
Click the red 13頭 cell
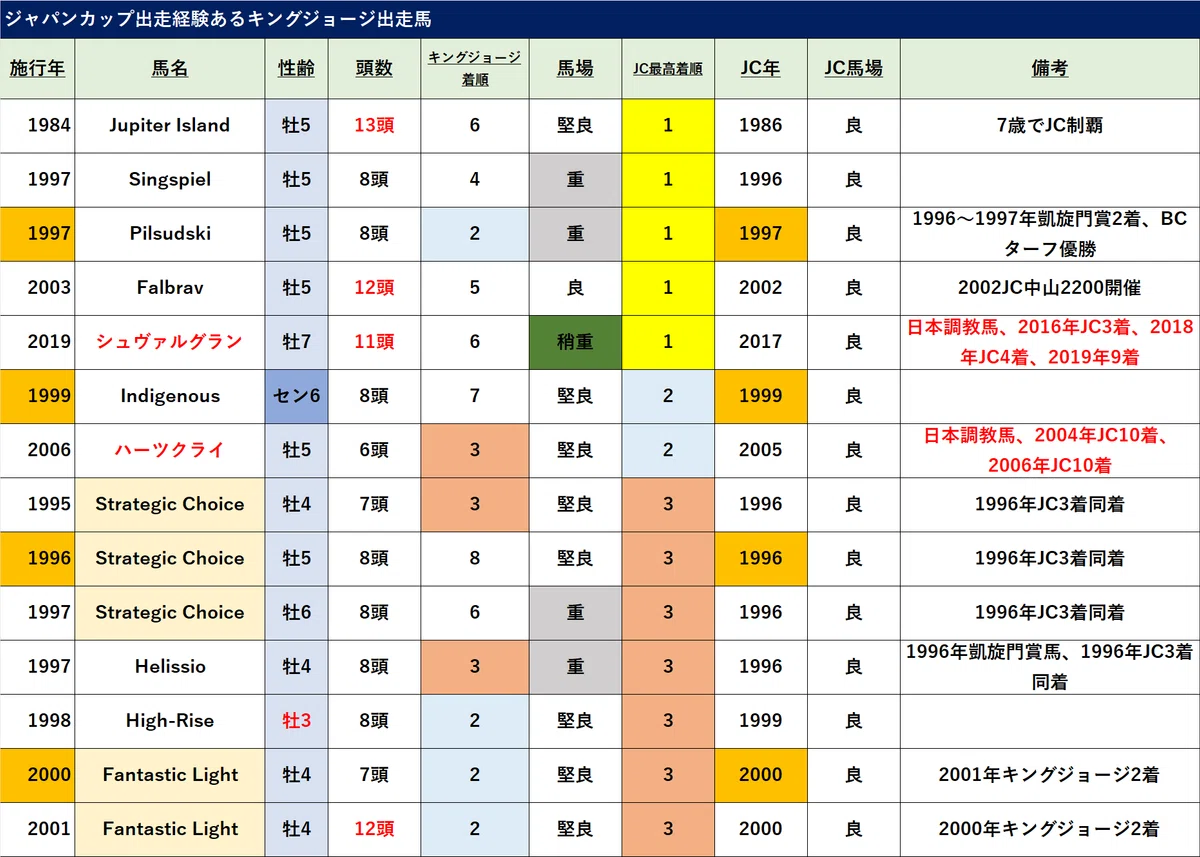tap(374, 125)
